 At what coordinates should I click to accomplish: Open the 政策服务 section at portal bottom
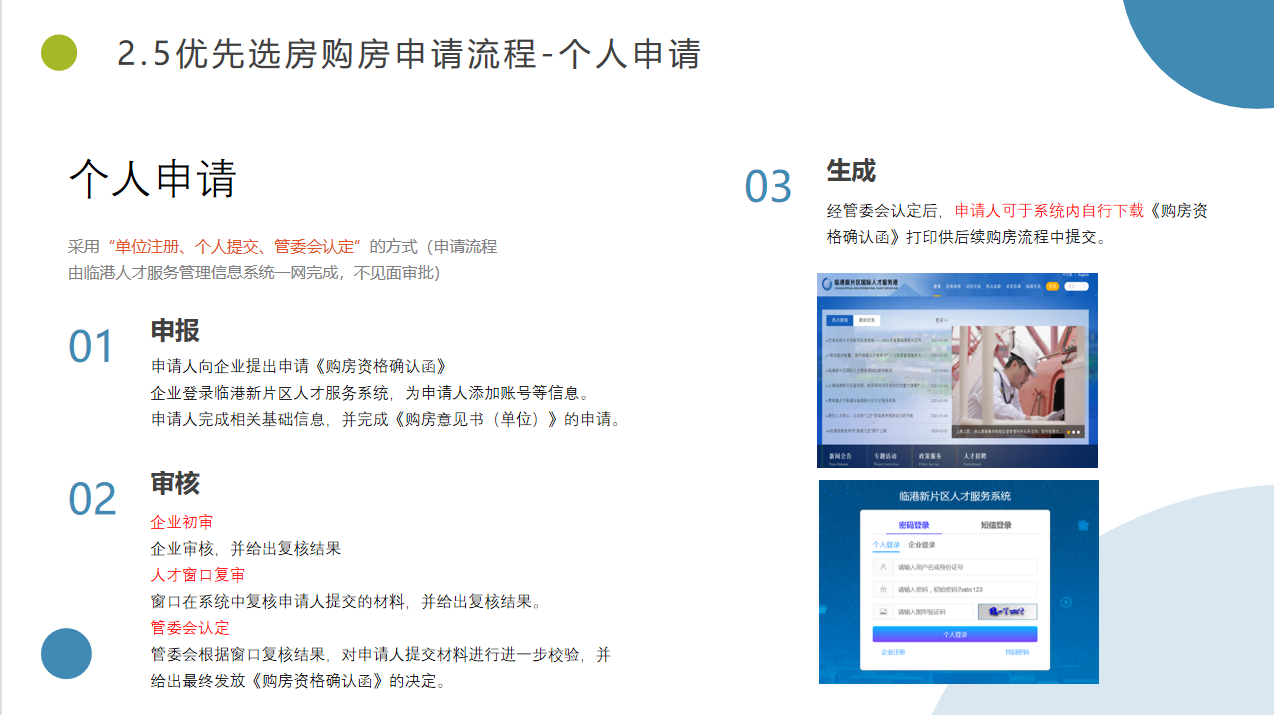pyautogui.click(x=930, y=456)
